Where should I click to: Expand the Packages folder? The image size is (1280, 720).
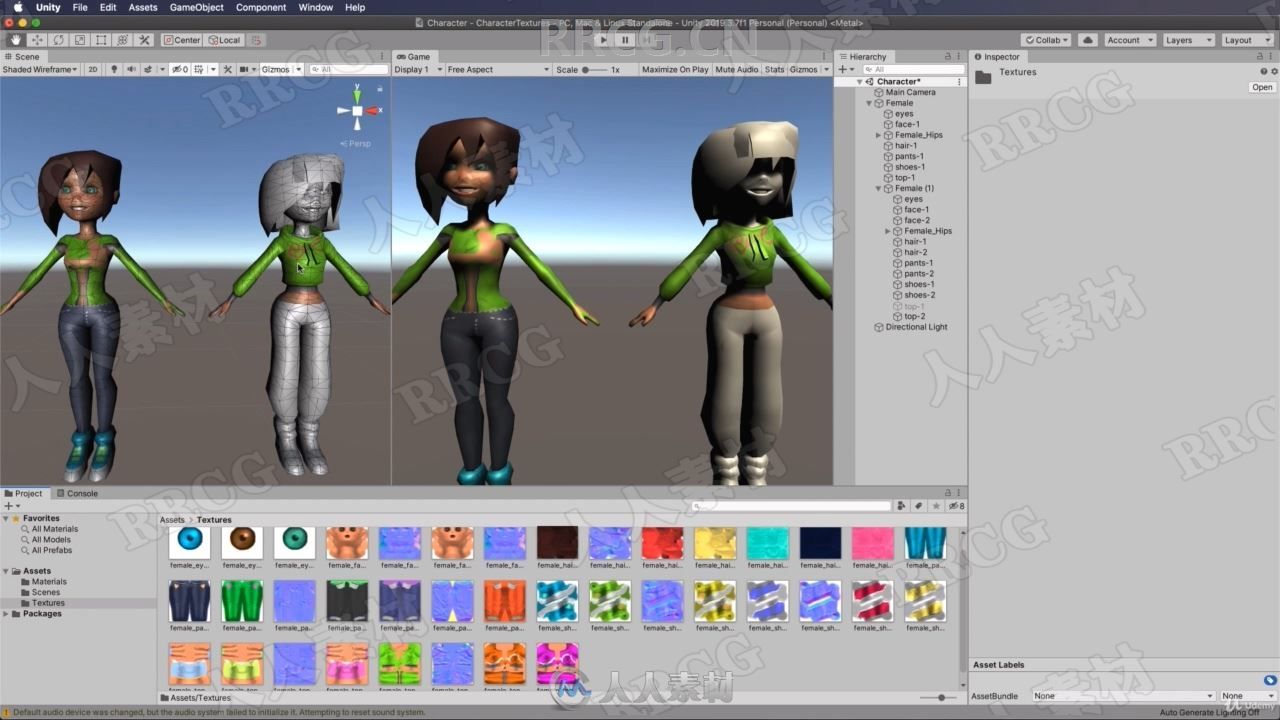6,614
